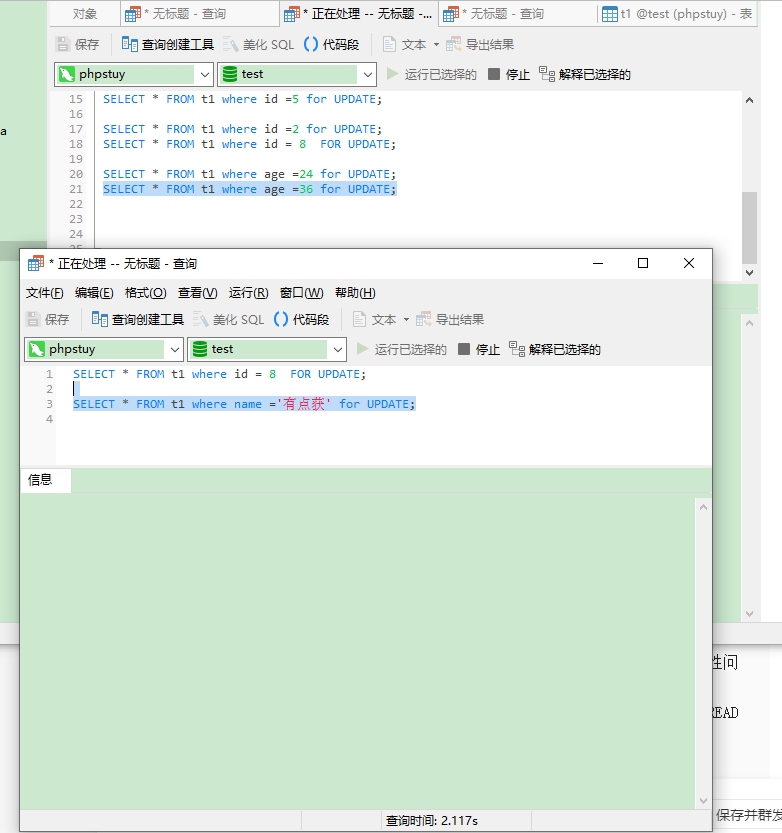782x833 pixels.
Task: Open Query Builder tool in background window
Action: 167,44
